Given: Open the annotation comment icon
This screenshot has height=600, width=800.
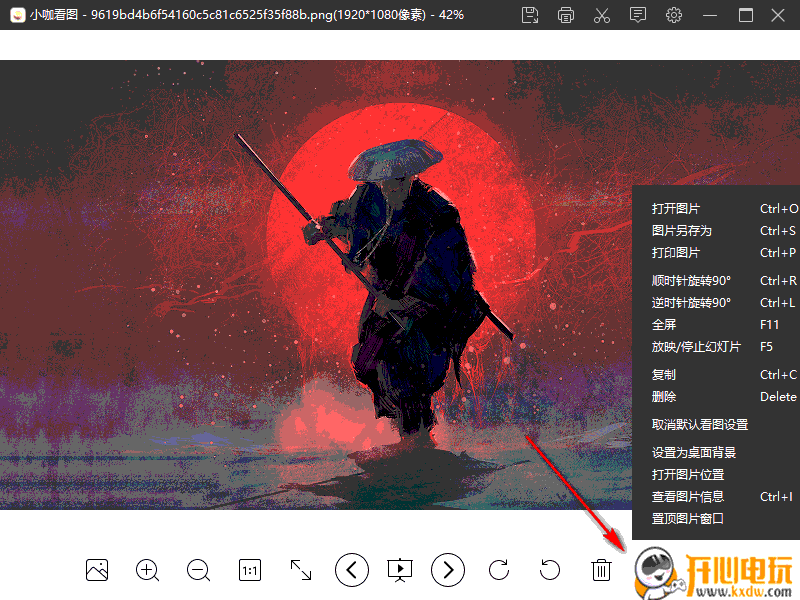Looking at the screenshot, I should click(x=638, y=16).
